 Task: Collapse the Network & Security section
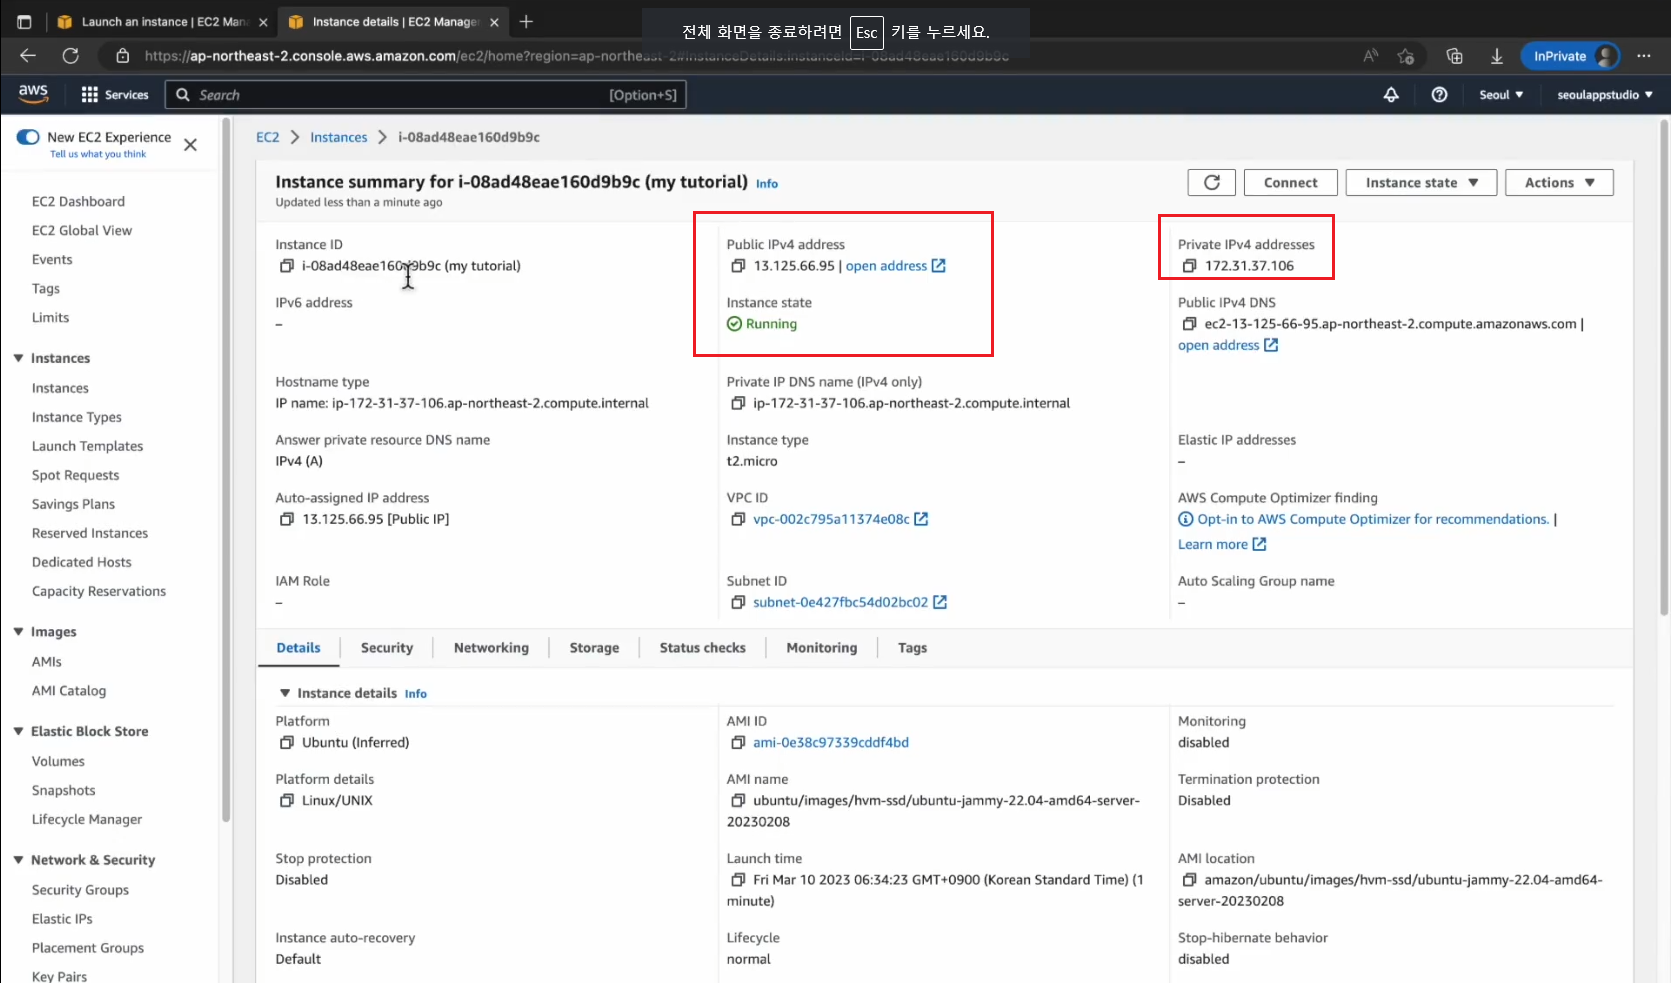click(x=18, y=860)
